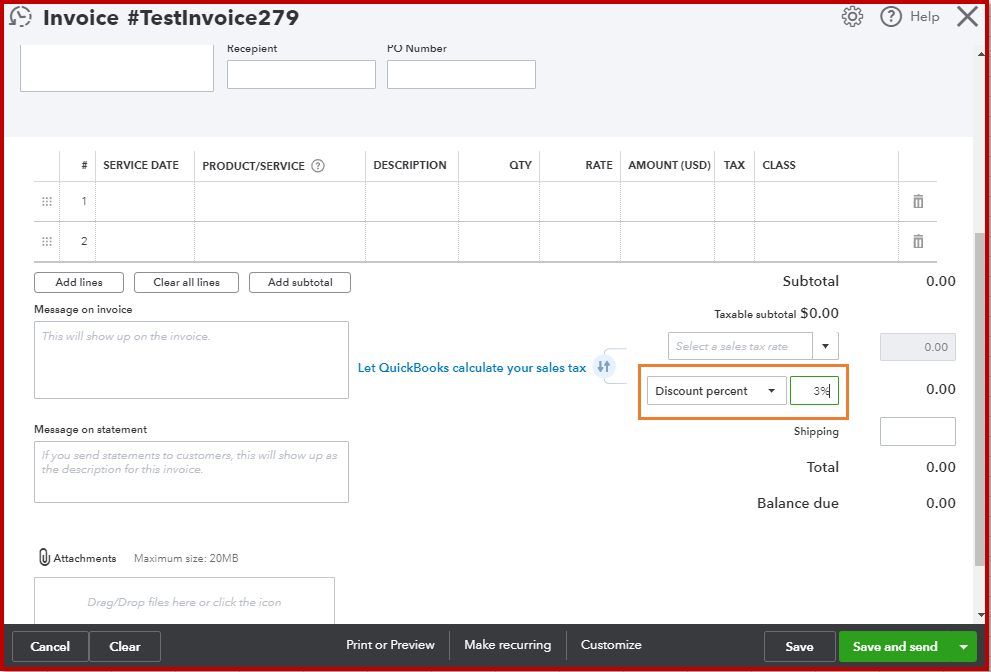Choose Make recurring in footer
The height and width of the screenshot is (672, 991).
508,645
